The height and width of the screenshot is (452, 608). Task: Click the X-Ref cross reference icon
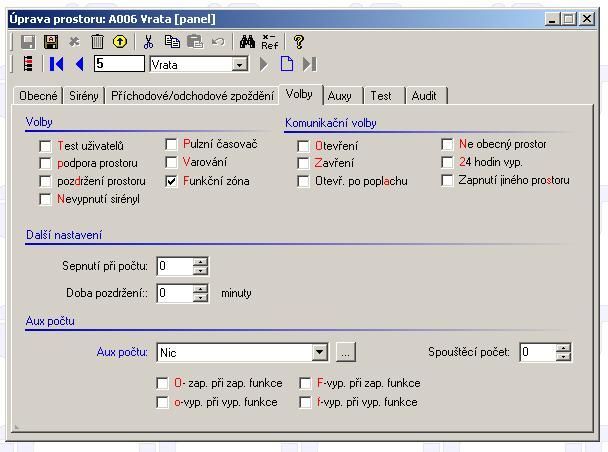coord(269,42)
